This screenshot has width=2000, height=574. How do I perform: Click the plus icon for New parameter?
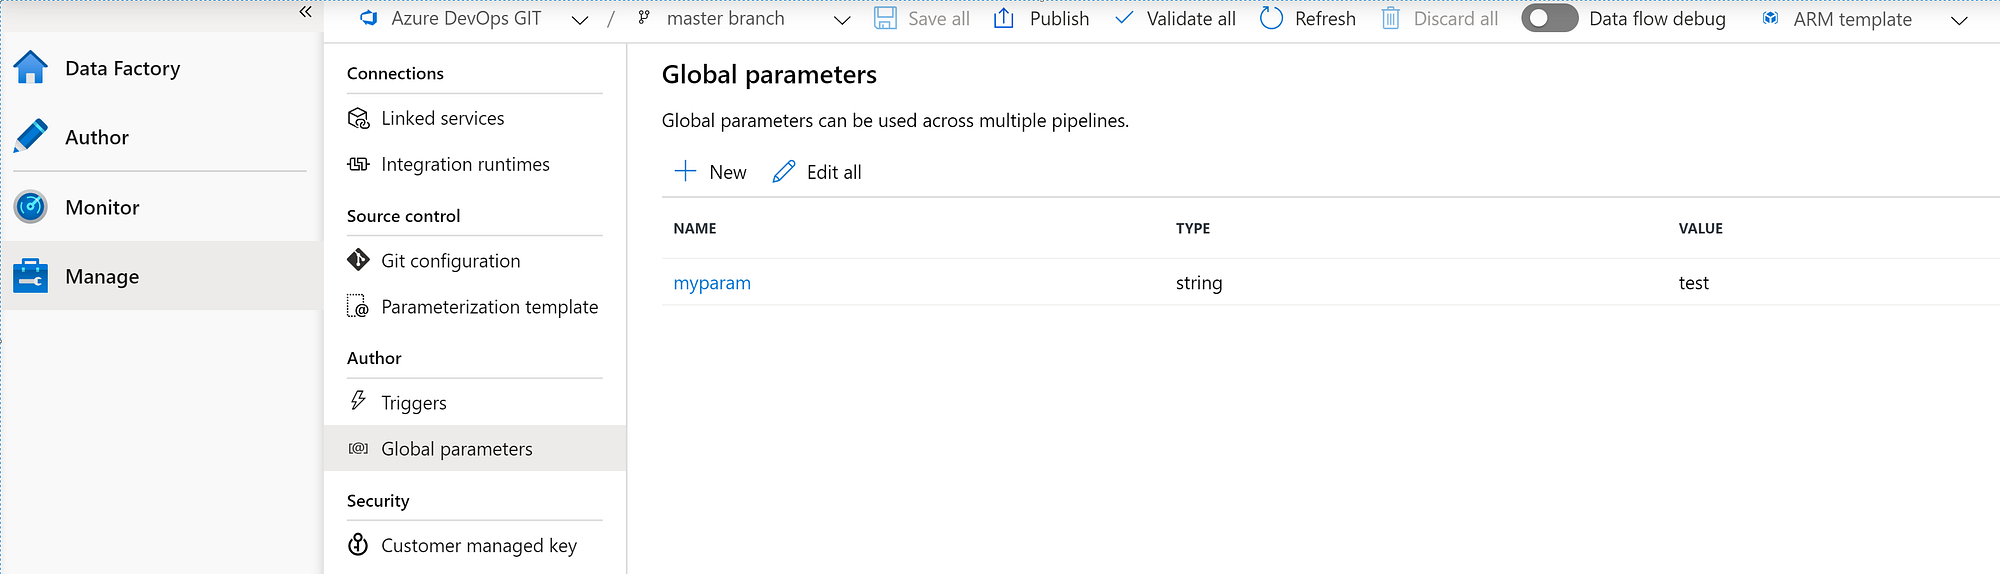[x=685, y=171]
